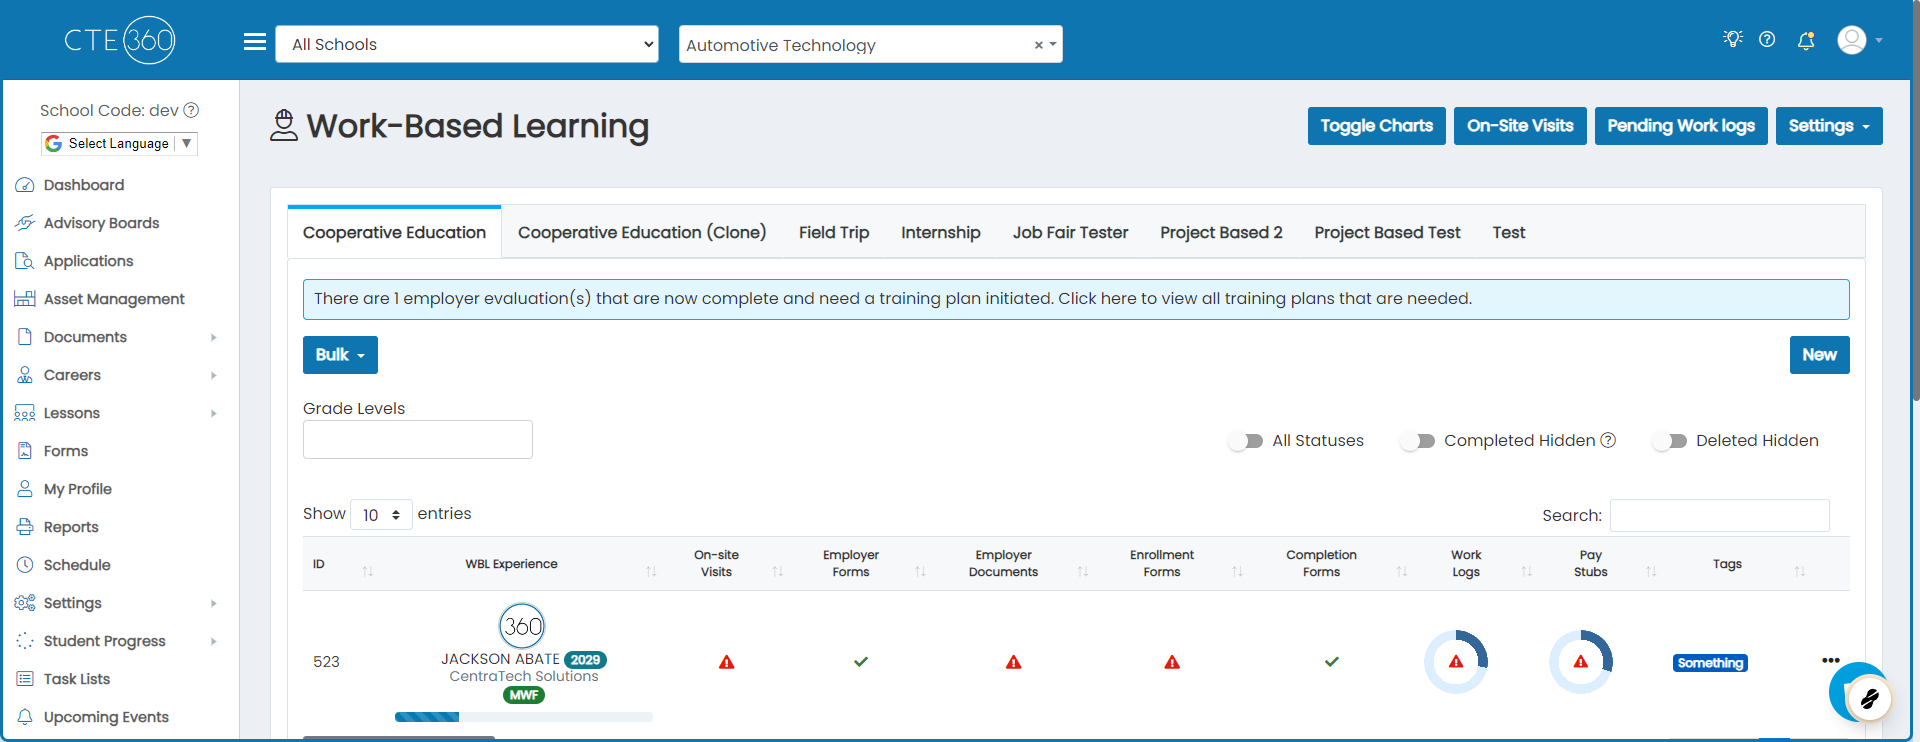Click the Dashboard sidebar icon
The image size is (1920, 742).
tap(25, 185)
